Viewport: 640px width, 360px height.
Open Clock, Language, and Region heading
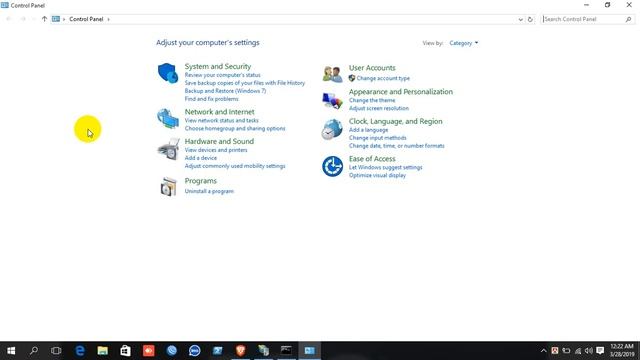point(395,121)
